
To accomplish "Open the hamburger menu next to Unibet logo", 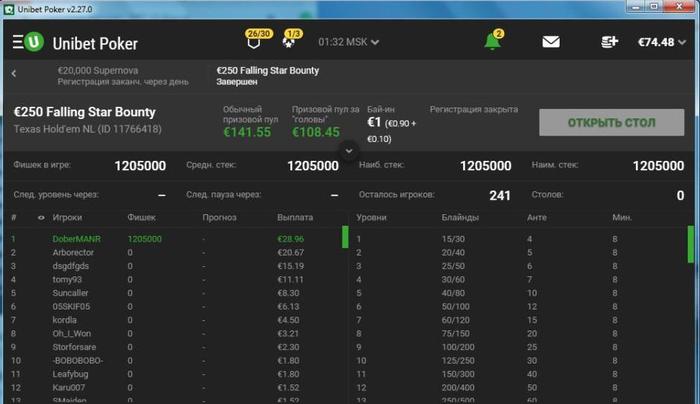I will [x=18, y=42].
